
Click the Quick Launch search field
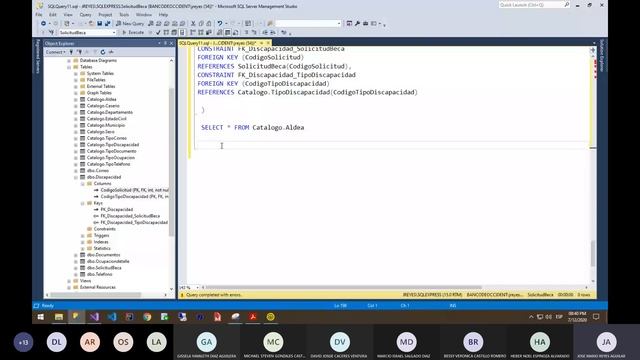coord(531,5)
